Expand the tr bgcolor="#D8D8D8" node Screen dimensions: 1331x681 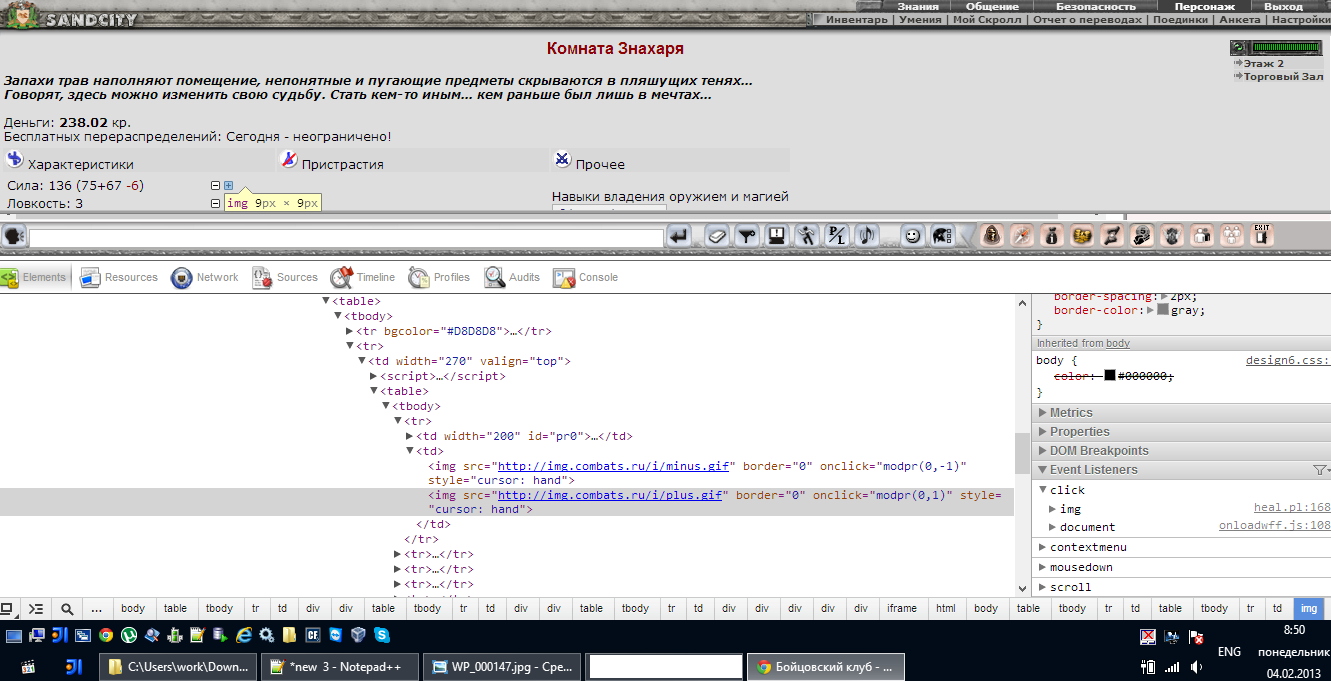click(x=350, y=331)
